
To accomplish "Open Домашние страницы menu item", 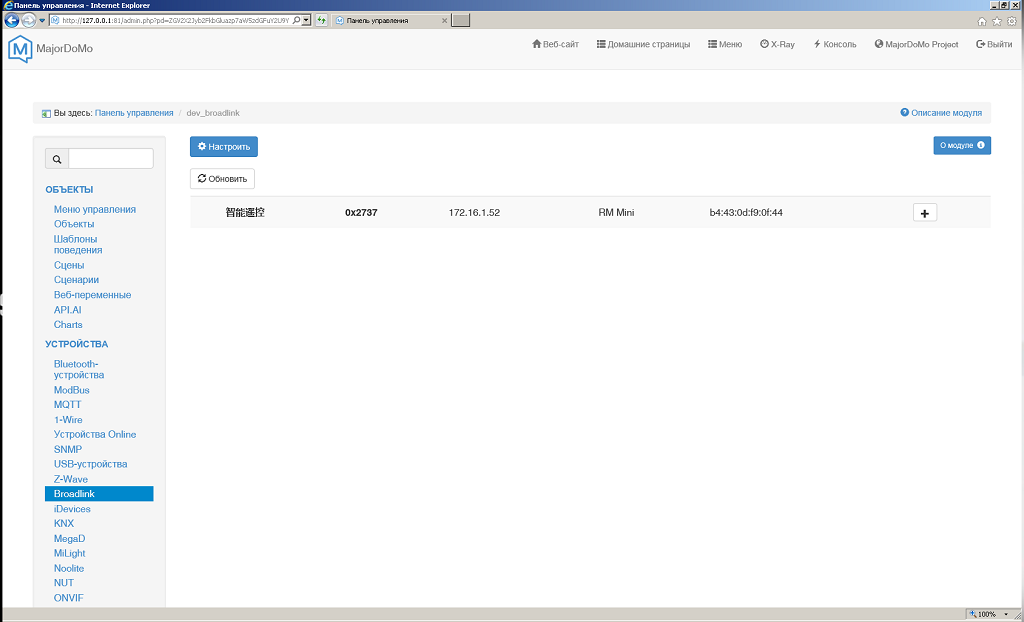I will click(x=643, y=44).
